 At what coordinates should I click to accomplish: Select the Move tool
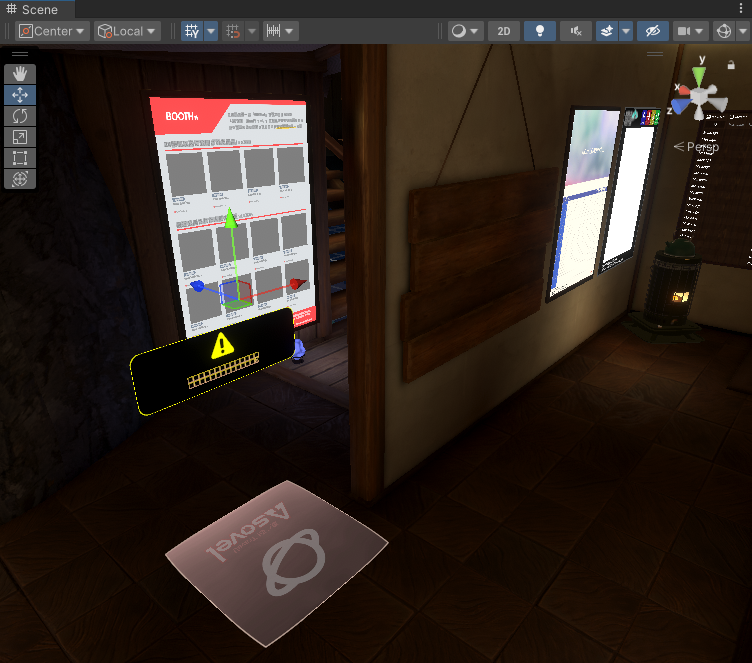point(20,95)
